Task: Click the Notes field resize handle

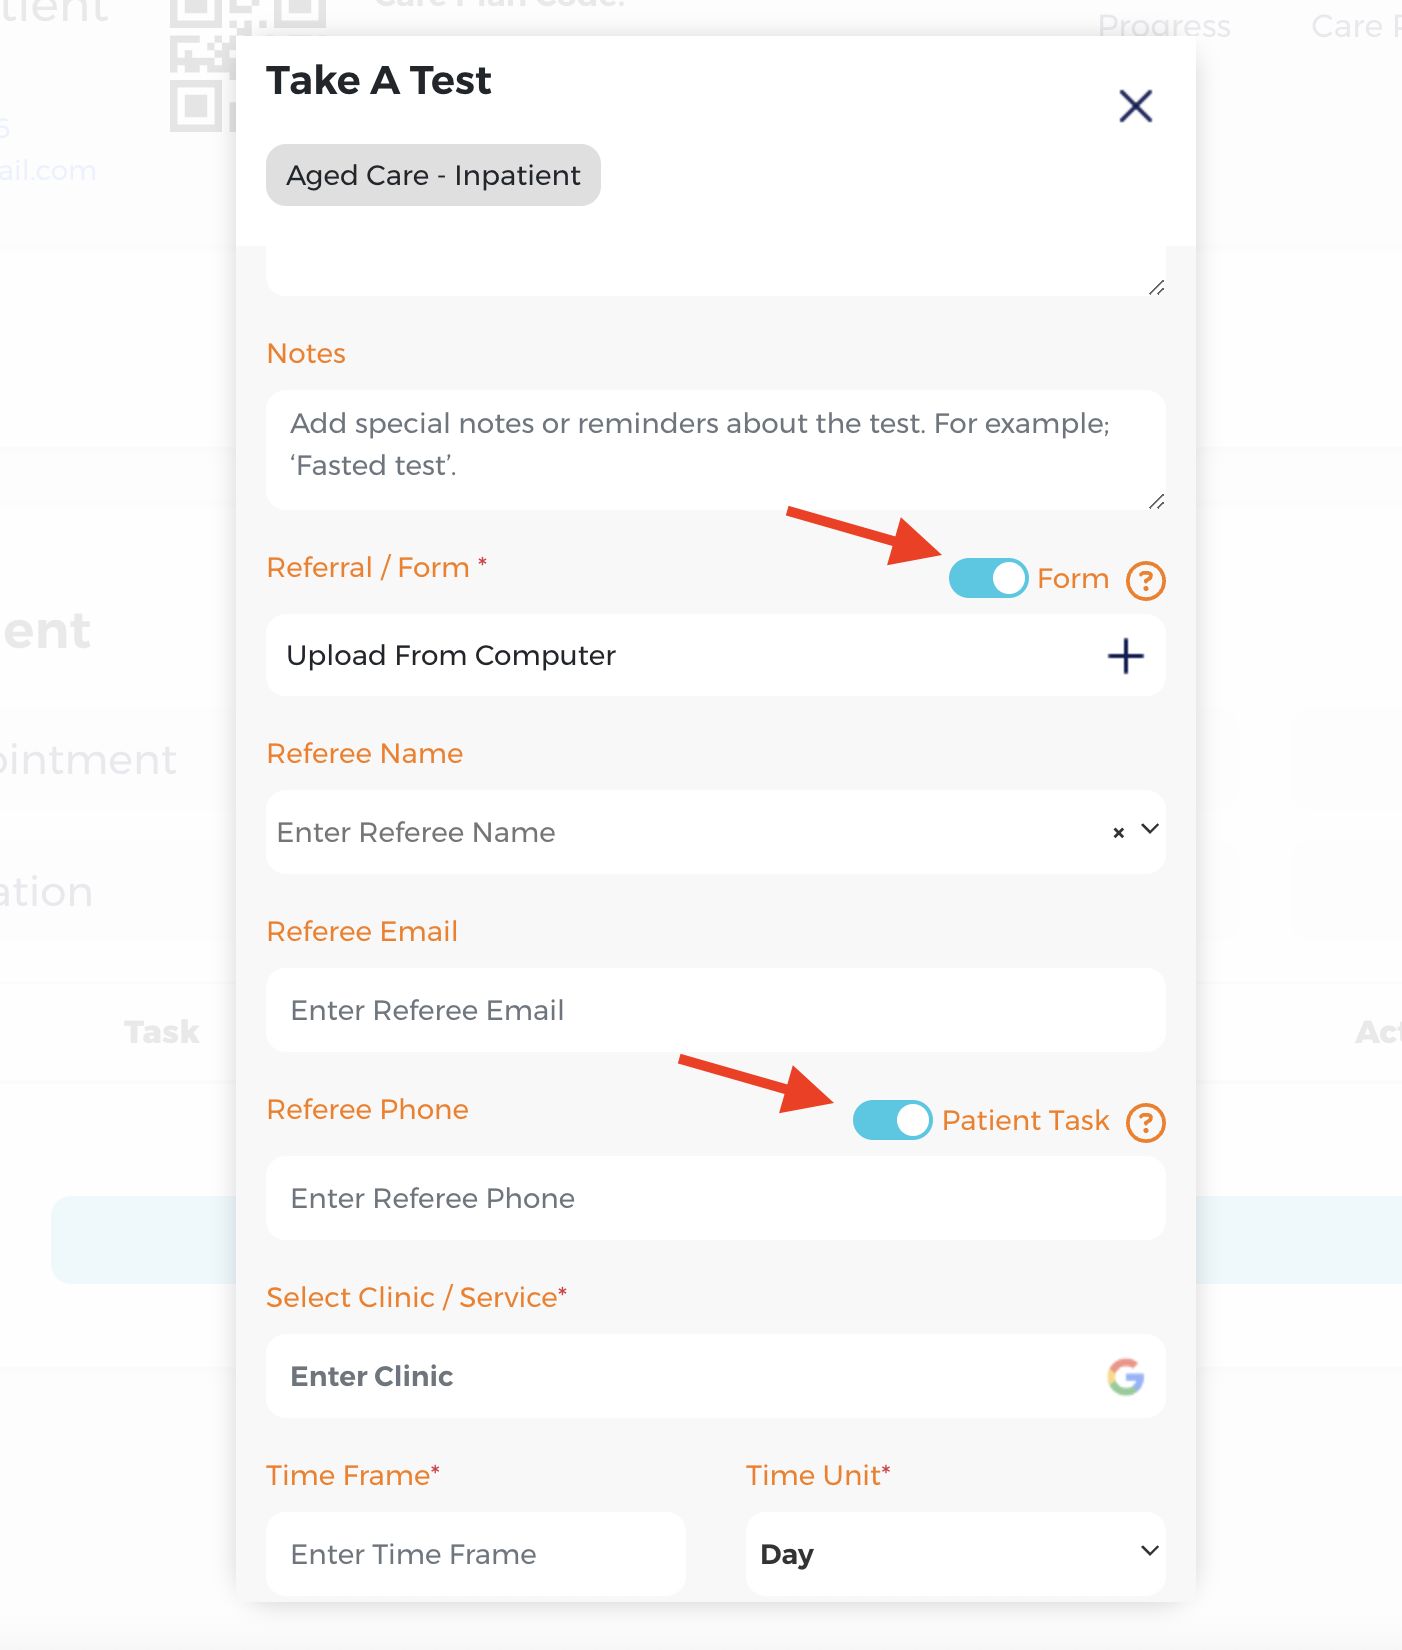Action: 1156,501
